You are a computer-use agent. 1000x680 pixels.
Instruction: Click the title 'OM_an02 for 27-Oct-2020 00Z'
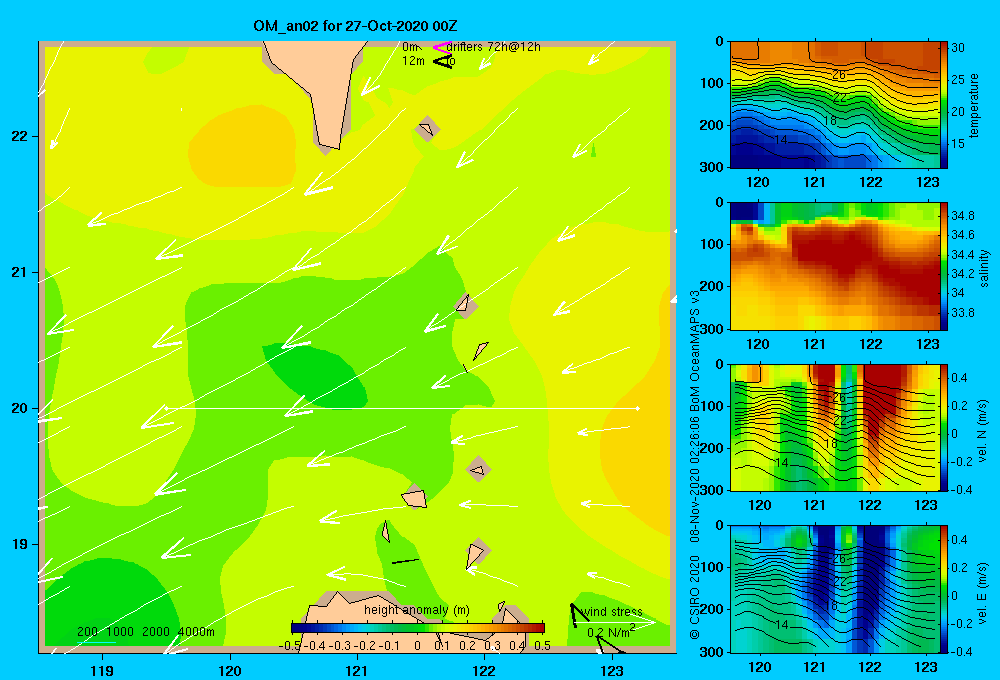(355, 26)
